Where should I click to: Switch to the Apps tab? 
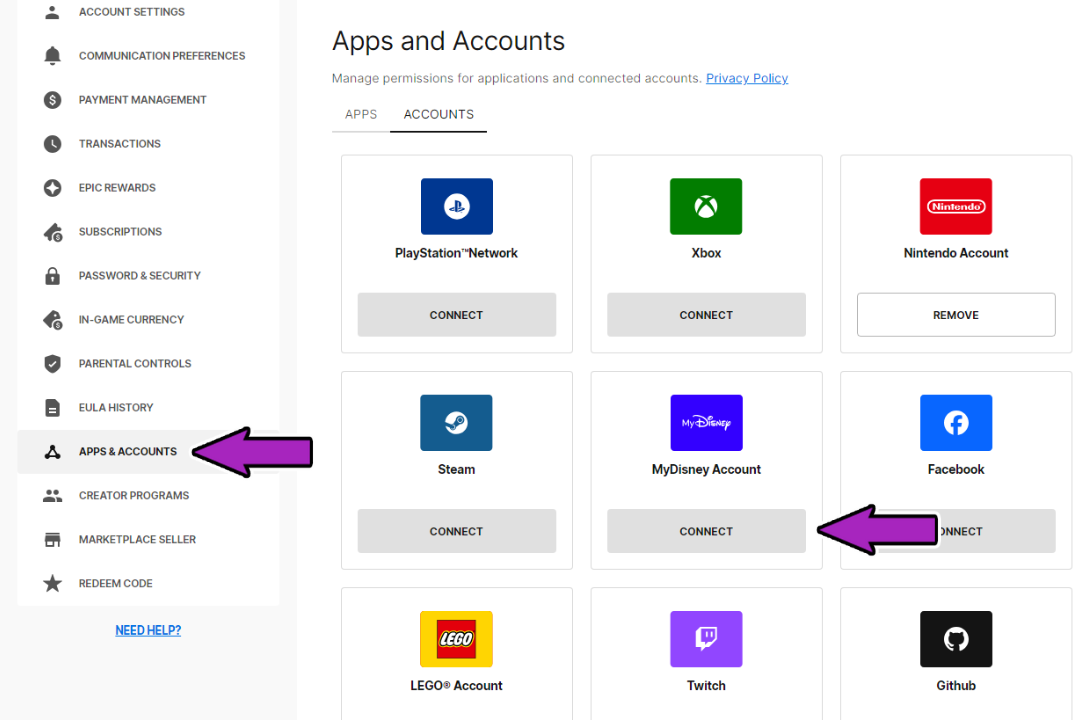click(361, 114)
